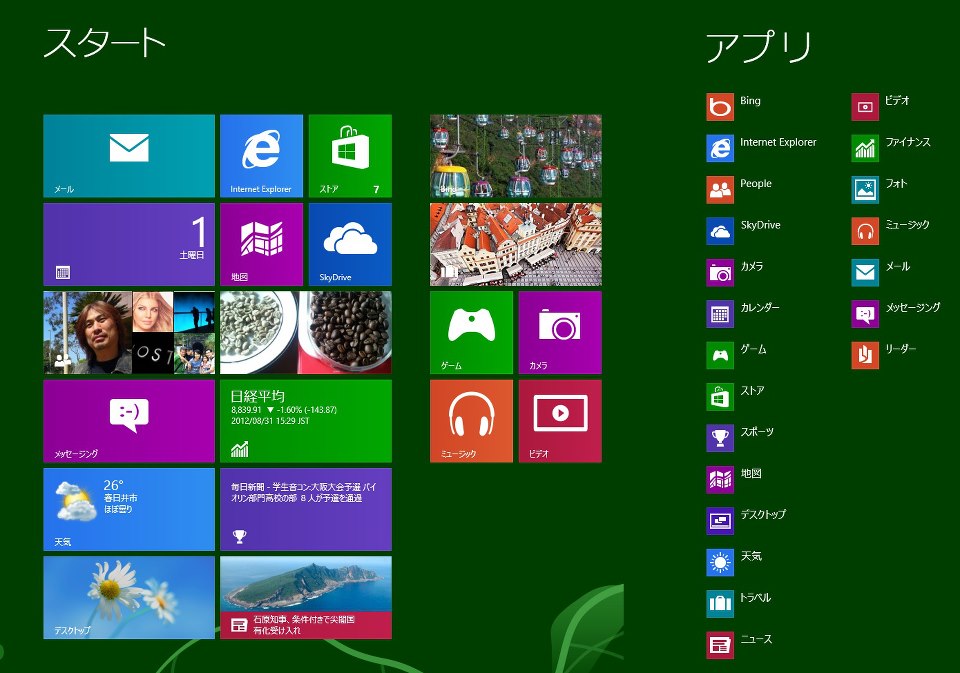Click the ニュース icon in apps list
The height and width of the screenshot is (673, 960).
point(720,645)
